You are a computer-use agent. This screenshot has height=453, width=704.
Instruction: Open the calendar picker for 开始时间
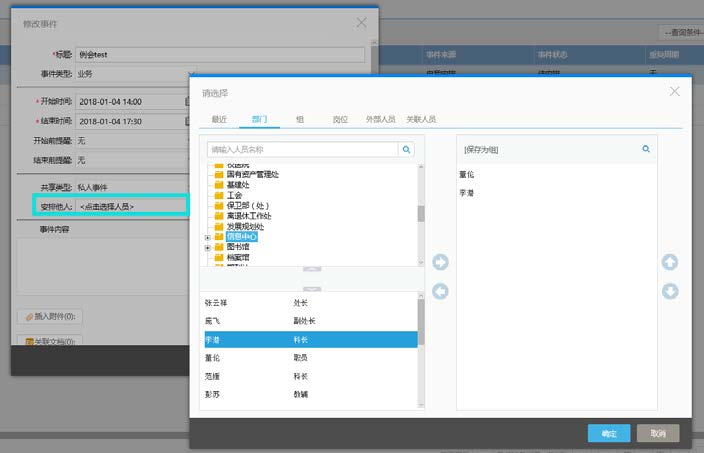[x=187, y=102]
